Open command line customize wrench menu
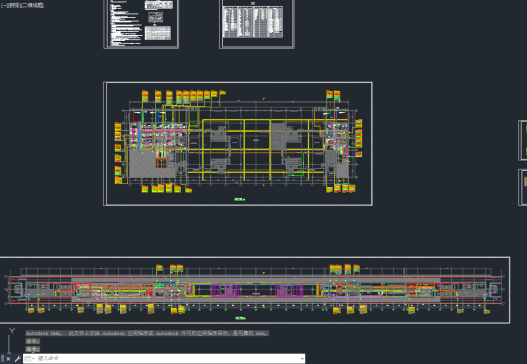This screenshot has width=527, height=364. click(x=17, y=359)
